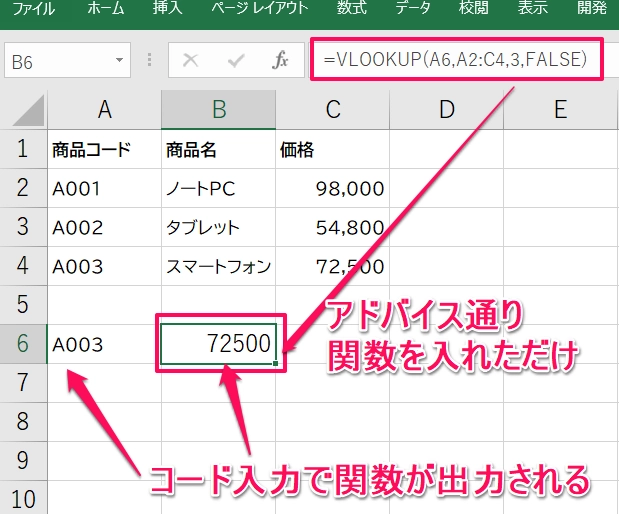Open the 数式 tab

pyautogui.click(x=351, y=9)
